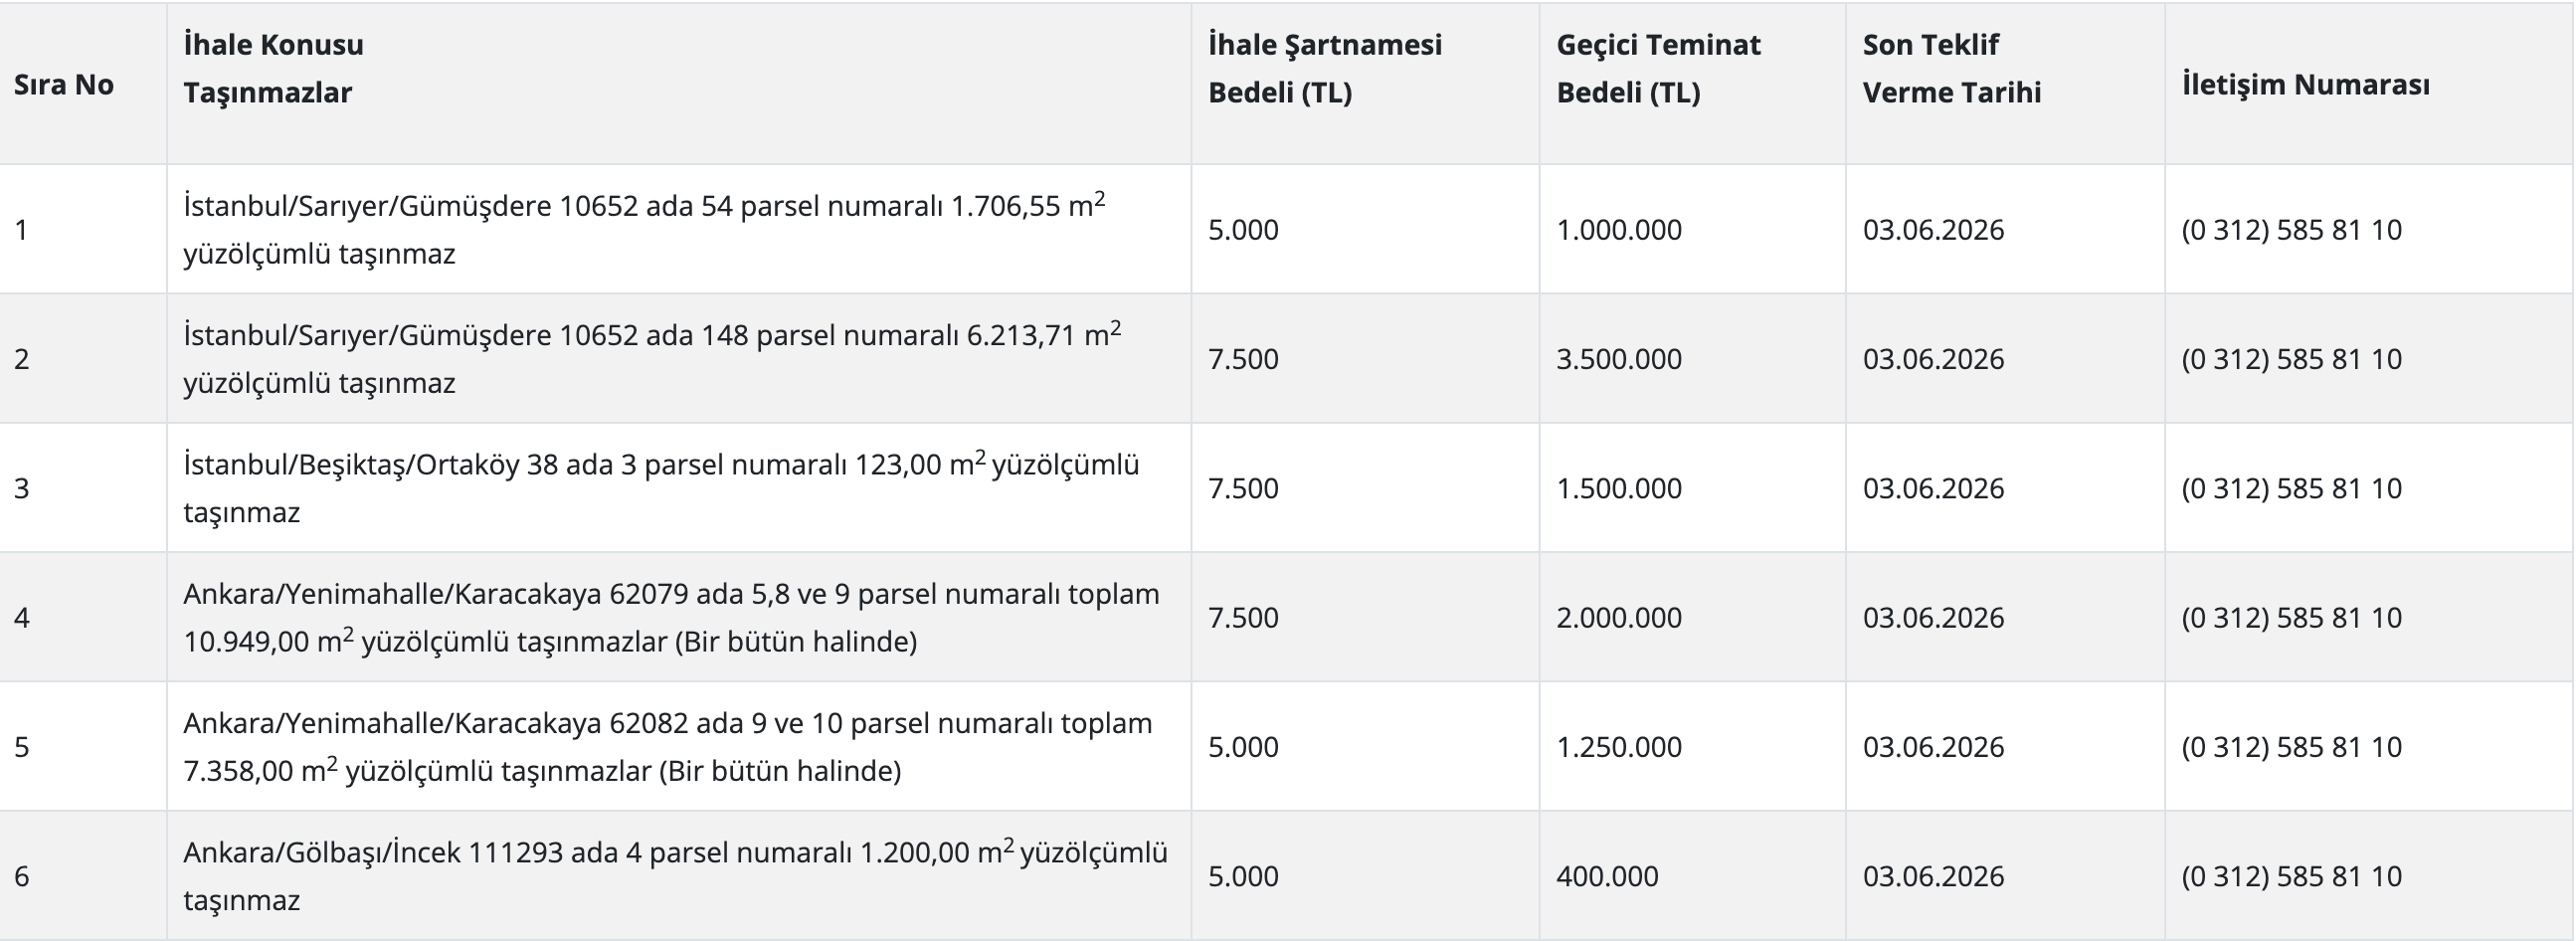Click the bid deadline date in row 3
Screen dimensions: 2576x941
(1933, 488)
